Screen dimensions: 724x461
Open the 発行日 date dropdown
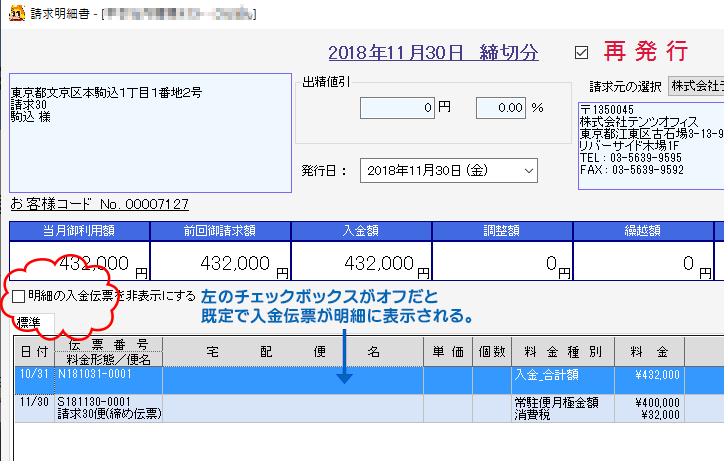click(528, 171)
